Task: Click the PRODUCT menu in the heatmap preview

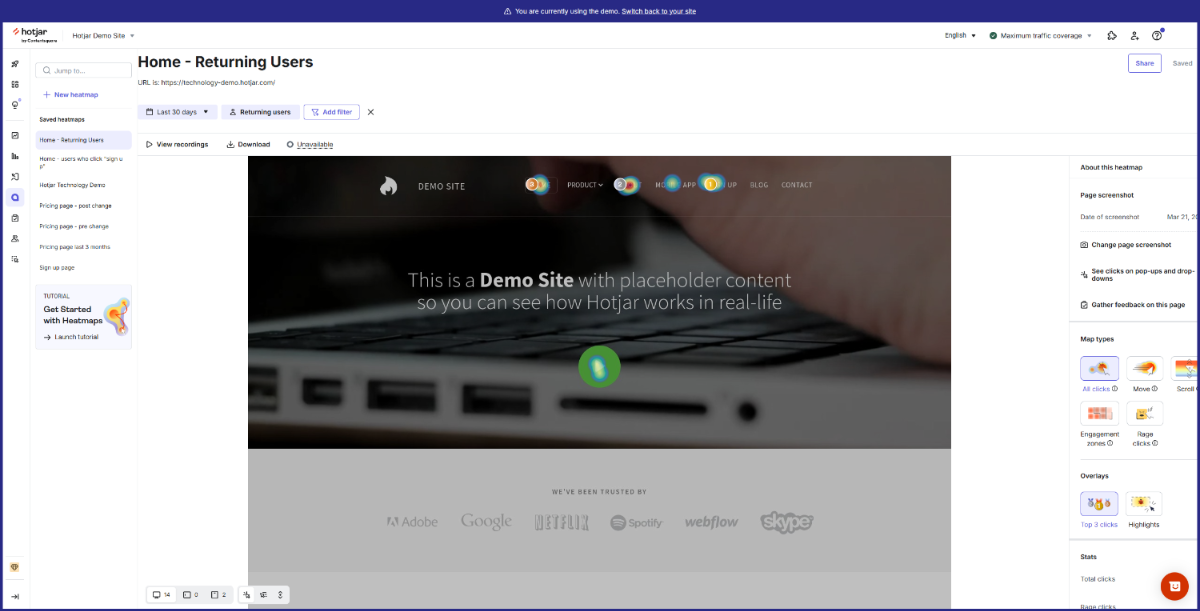Action: [x=585, y=185]
